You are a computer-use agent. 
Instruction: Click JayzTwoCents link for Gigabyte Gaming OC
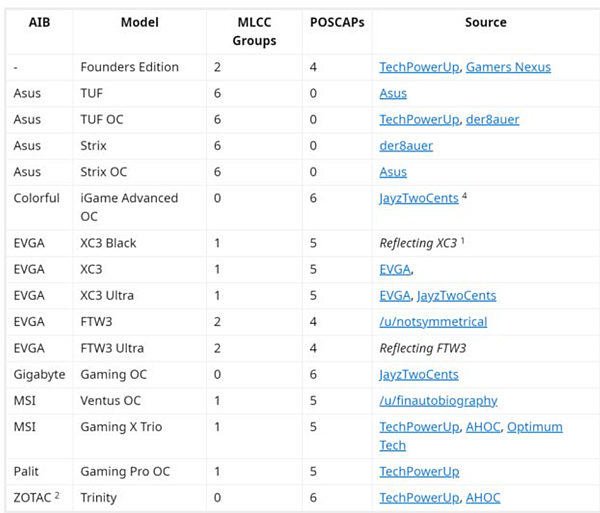[x=418, y=374]
